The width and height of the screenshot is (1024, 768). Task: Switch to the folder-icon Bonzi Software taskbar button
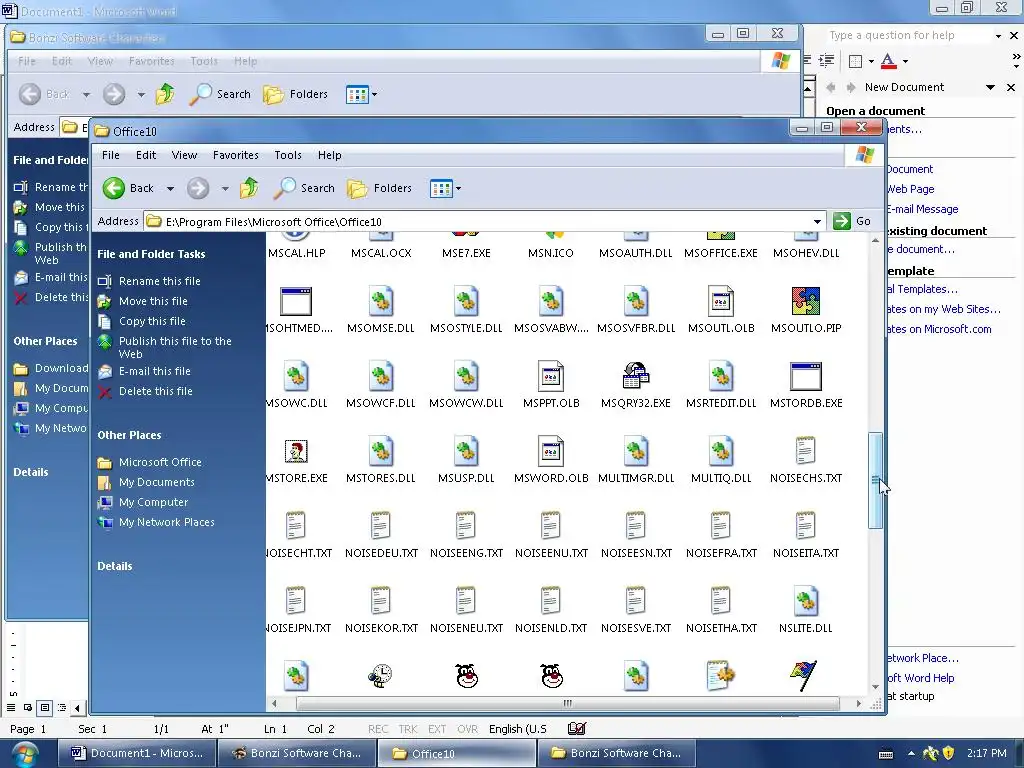pos(616,753)
